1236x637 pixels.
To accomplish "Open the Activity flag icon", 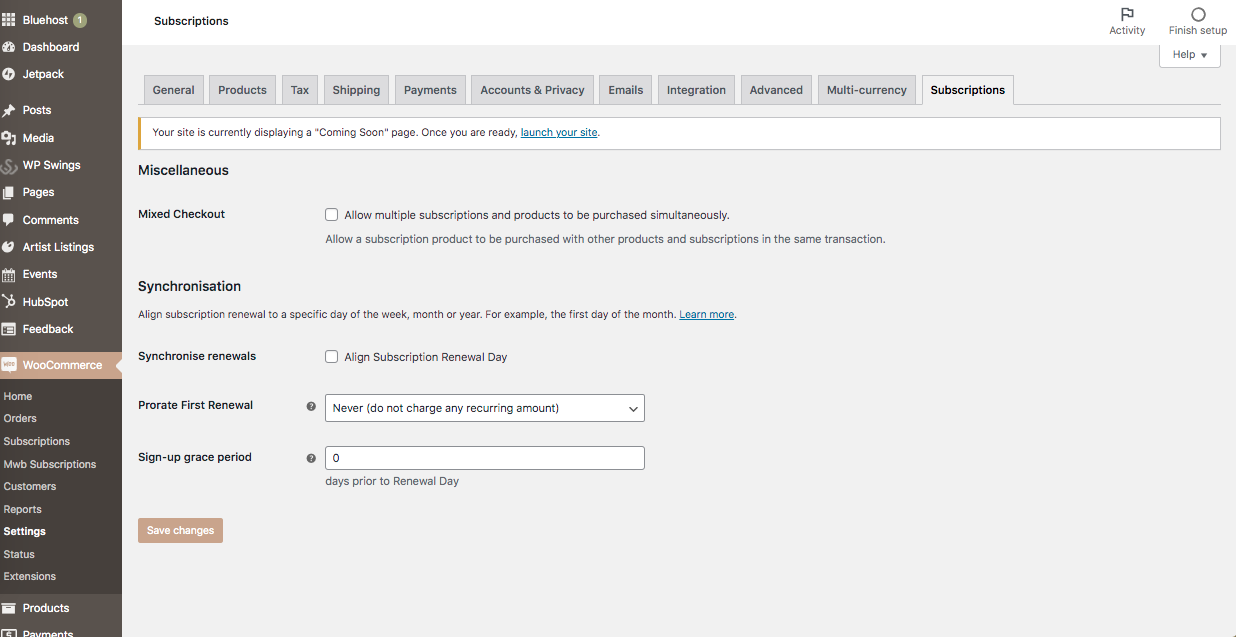I will pos(1127,14).
